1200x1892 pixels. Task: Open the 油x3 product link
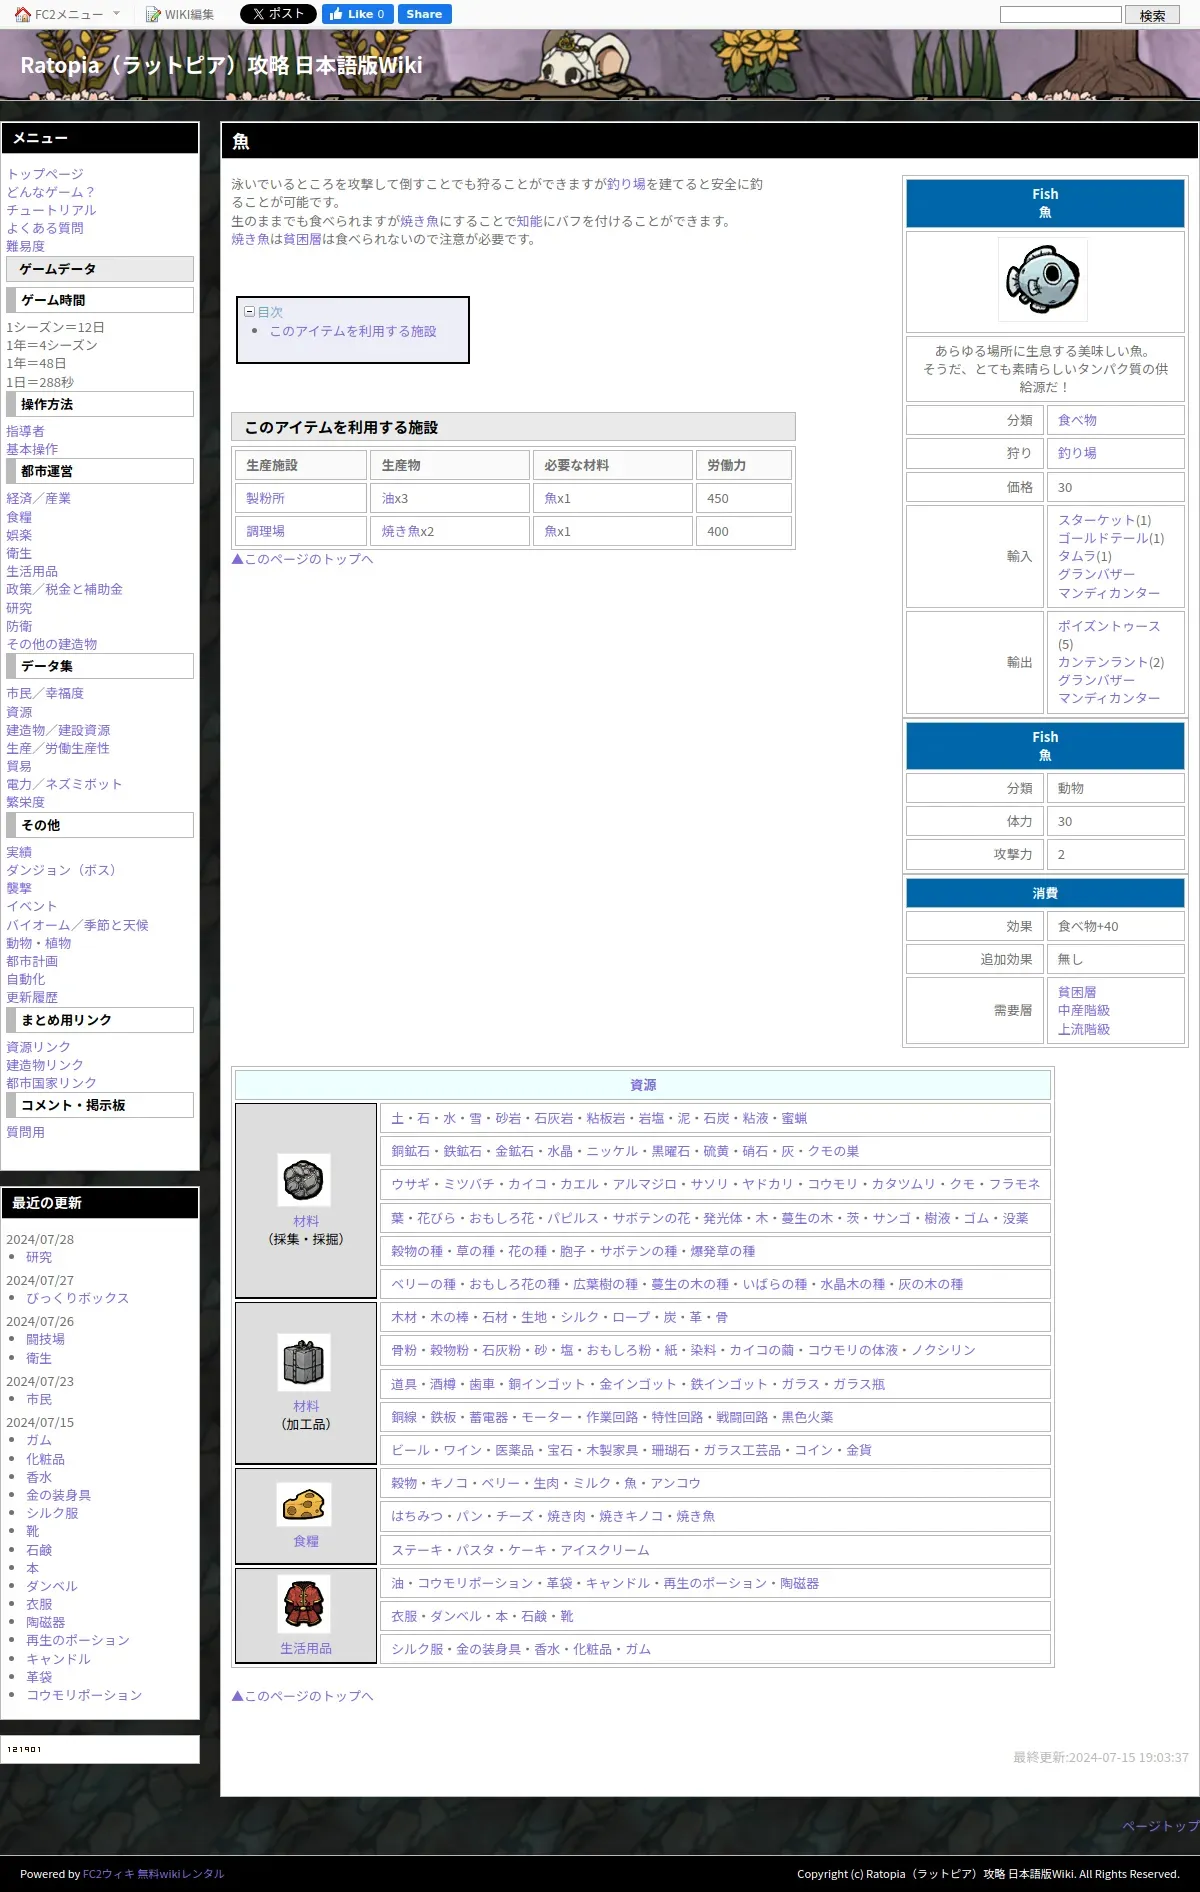tap(395, 498)
